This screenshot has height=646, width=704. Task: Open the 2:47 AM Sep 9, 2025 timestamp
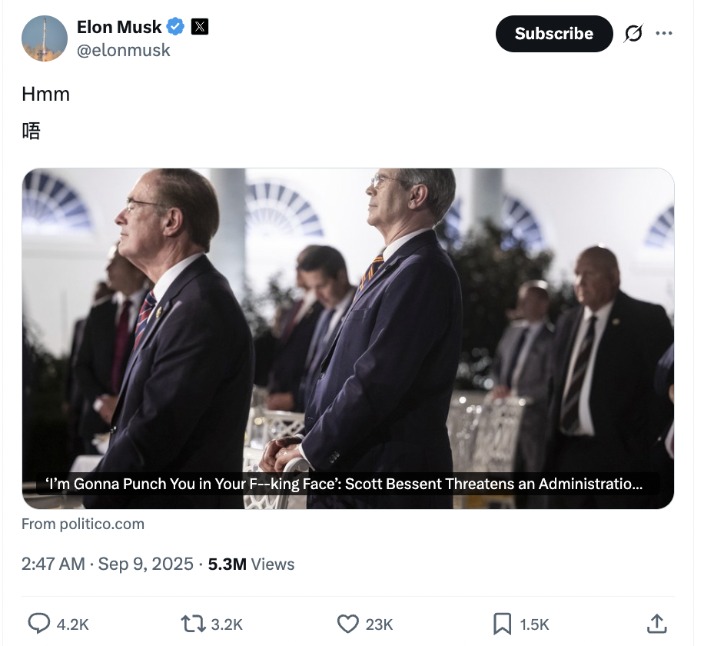coord(107,564)
